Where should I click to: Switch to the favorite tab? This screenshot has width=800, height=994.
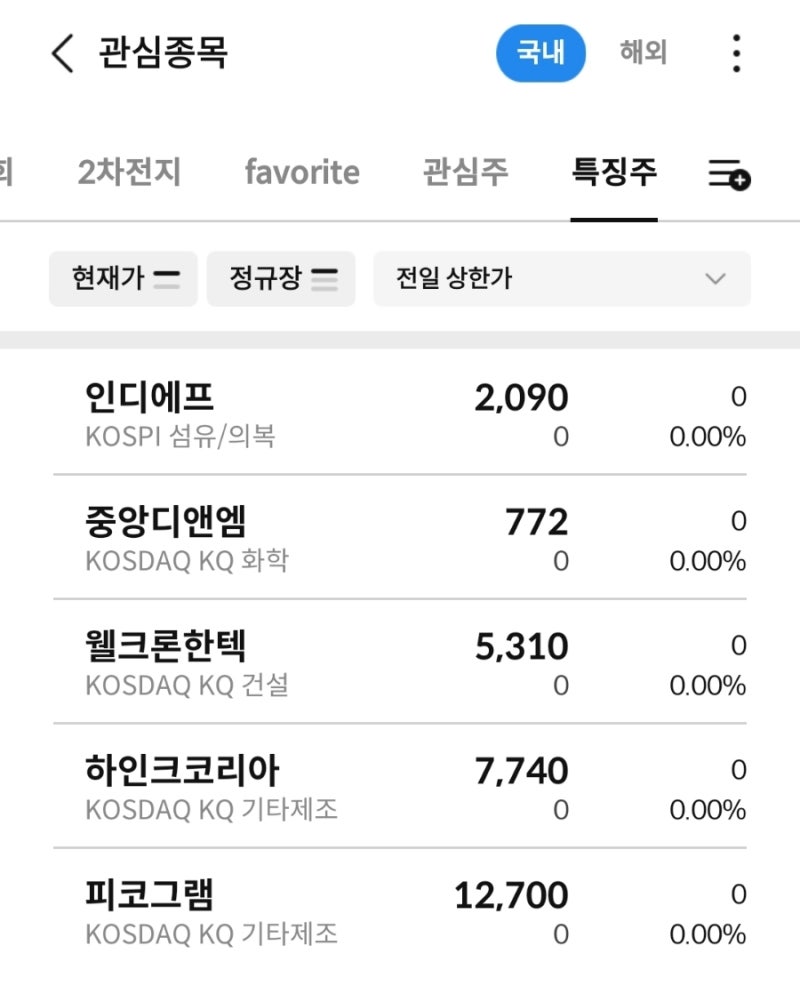[302, 172]
